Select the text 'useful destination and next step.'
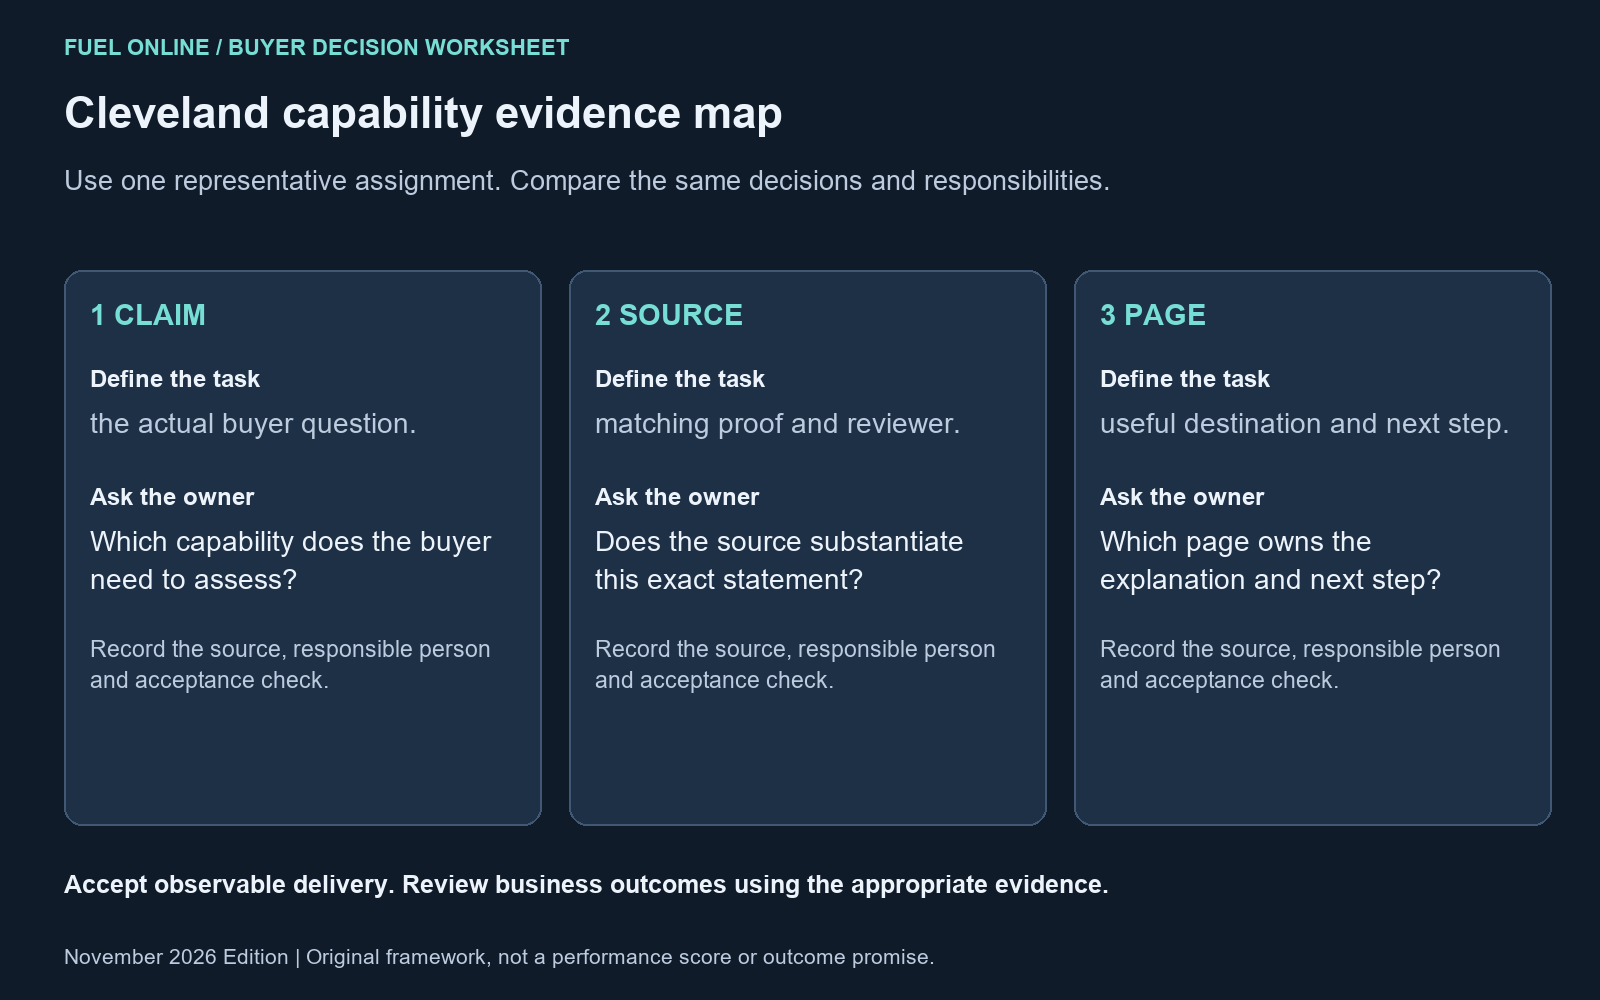1600x1000 pixels. pos(1305,424)
